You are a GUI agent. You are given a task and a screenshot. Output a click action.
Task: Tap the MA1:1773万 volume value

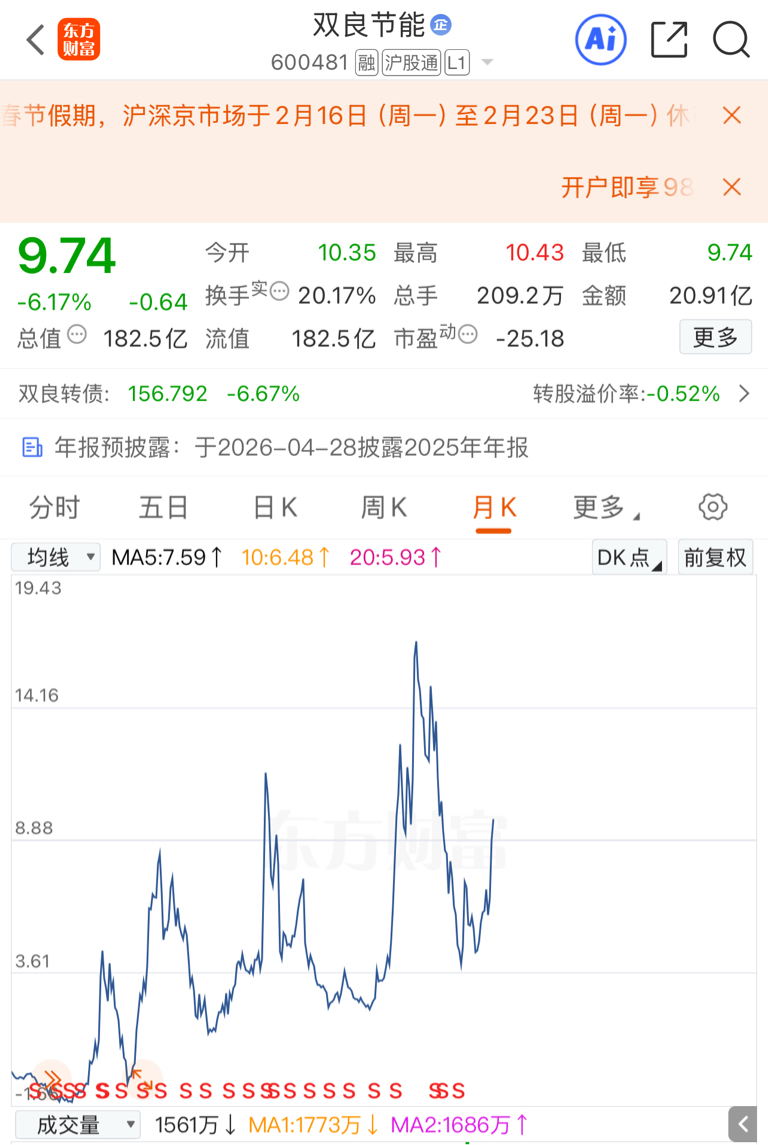click(313, 1125)
